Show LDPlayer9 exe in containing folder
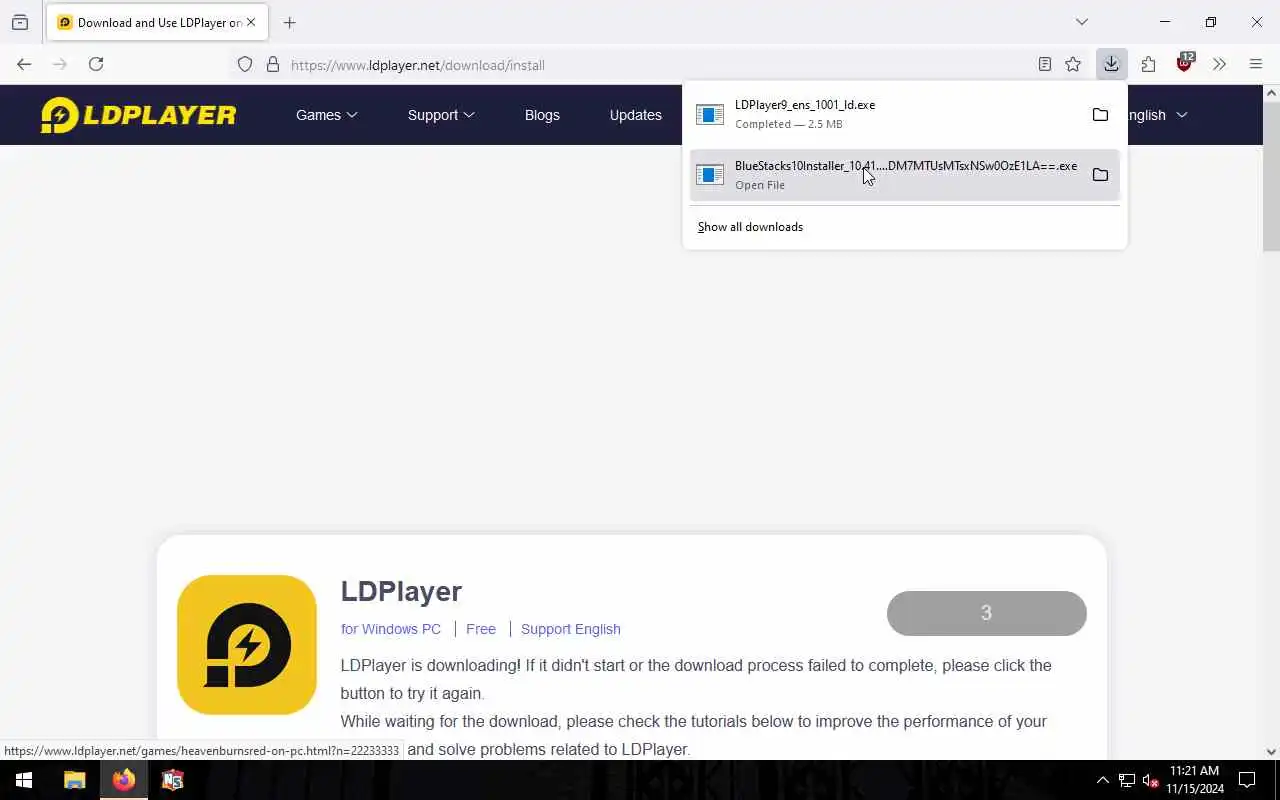The image size is (1280, 800). pos(1100,114)
